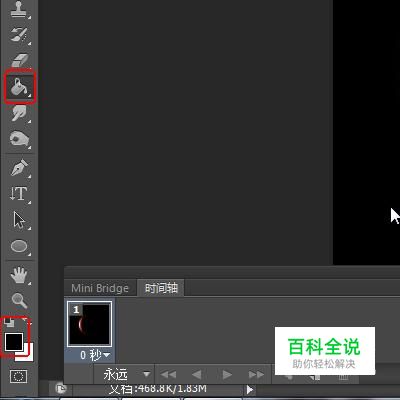The image size is (400, 400).
Task: Select the Clone Stamp tool
Action: tap(19, 9)
